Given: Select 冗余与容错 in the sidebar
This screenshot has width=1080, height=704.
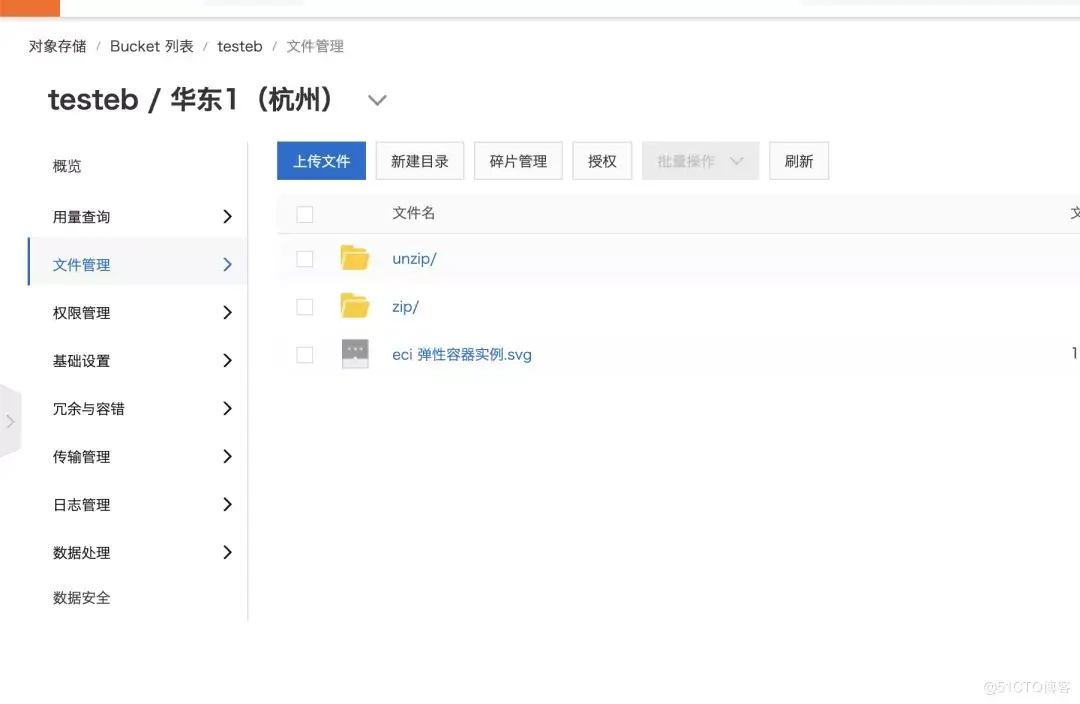Looking at the screenshot, I should point(89,409).
